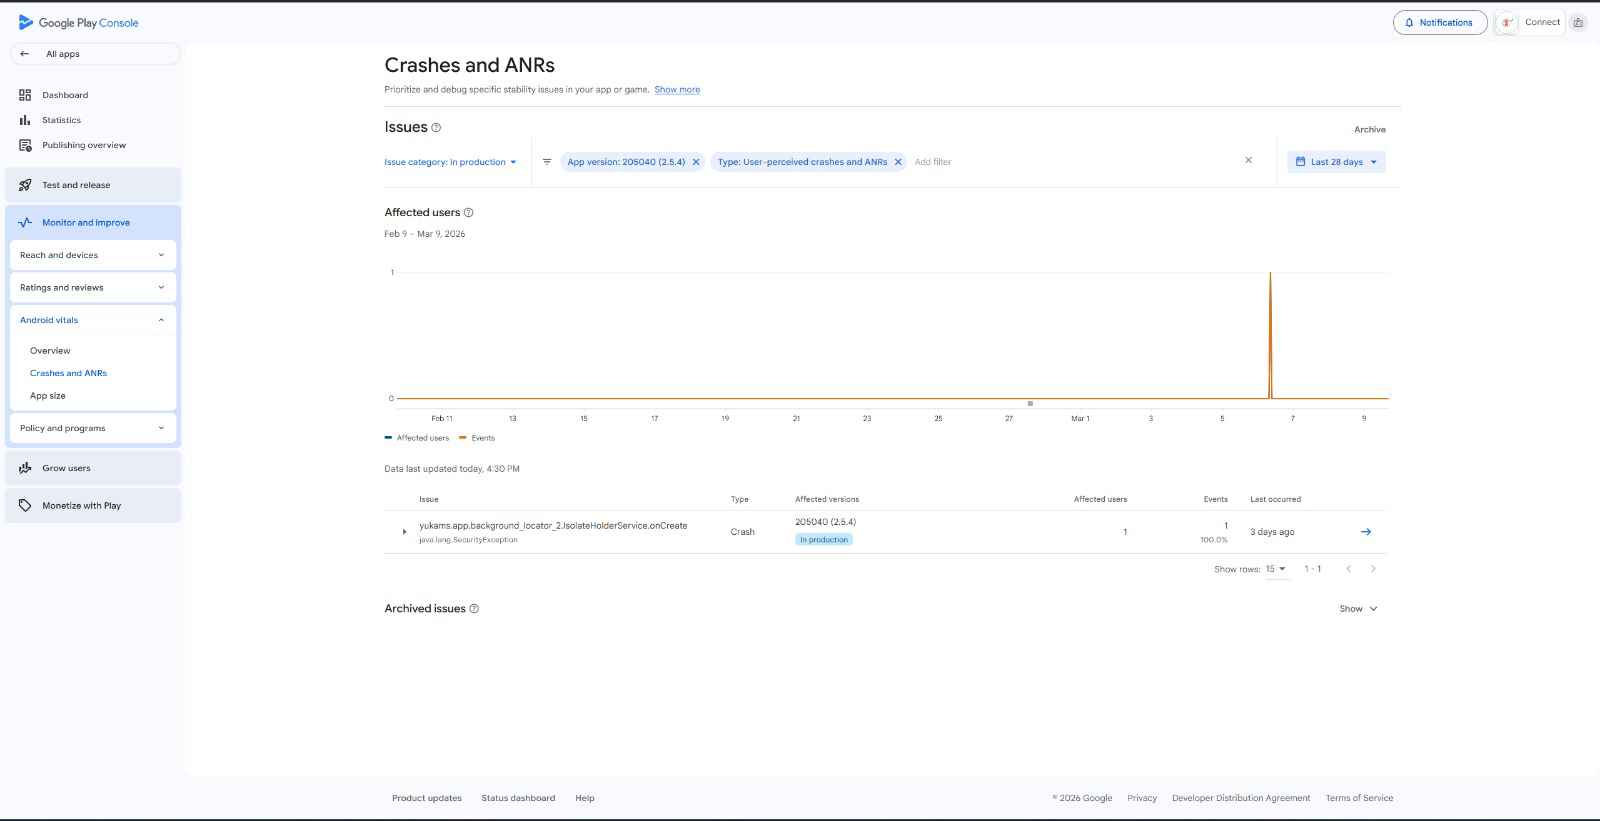Clear all filters with the X icon
1600x821 pixels.
tap(1248, 160)
